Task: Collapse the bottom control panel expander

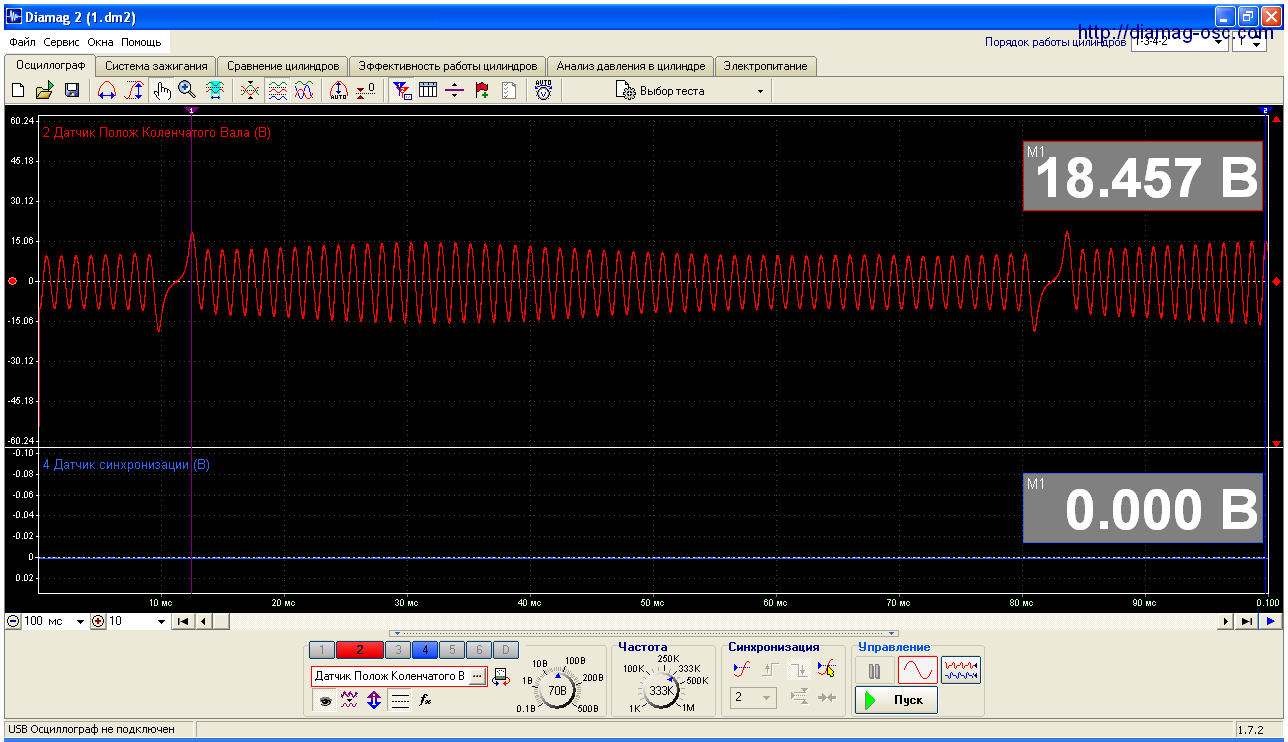Action: coord(644,633)
